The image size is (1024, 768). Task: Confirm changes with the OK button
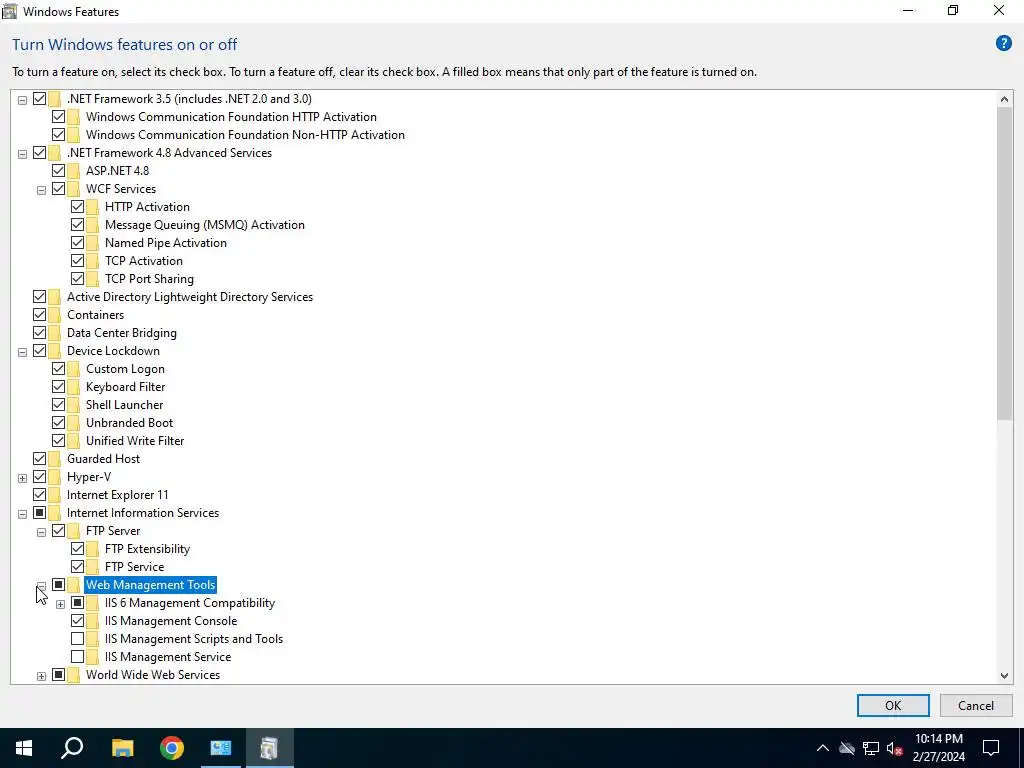coord(893,705)
